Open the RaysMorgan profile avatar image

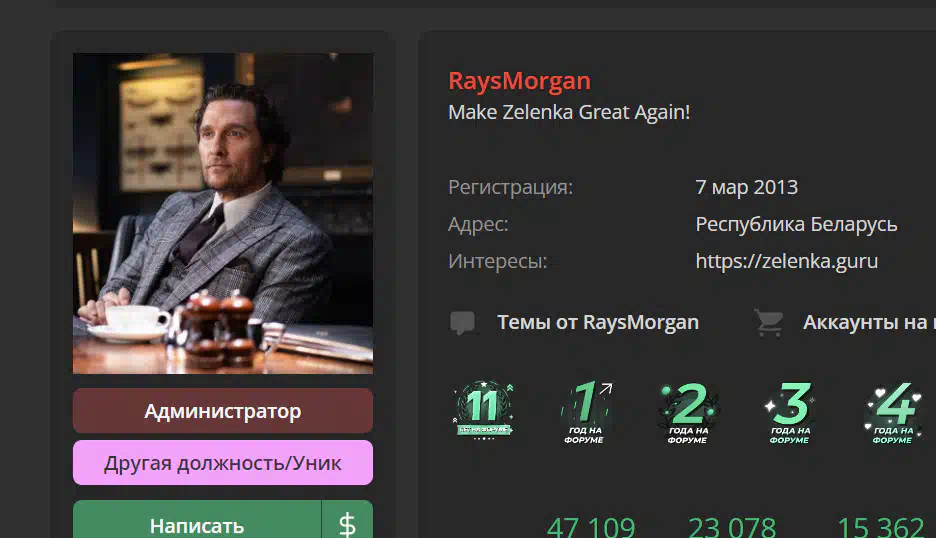(x=223, y=213)
